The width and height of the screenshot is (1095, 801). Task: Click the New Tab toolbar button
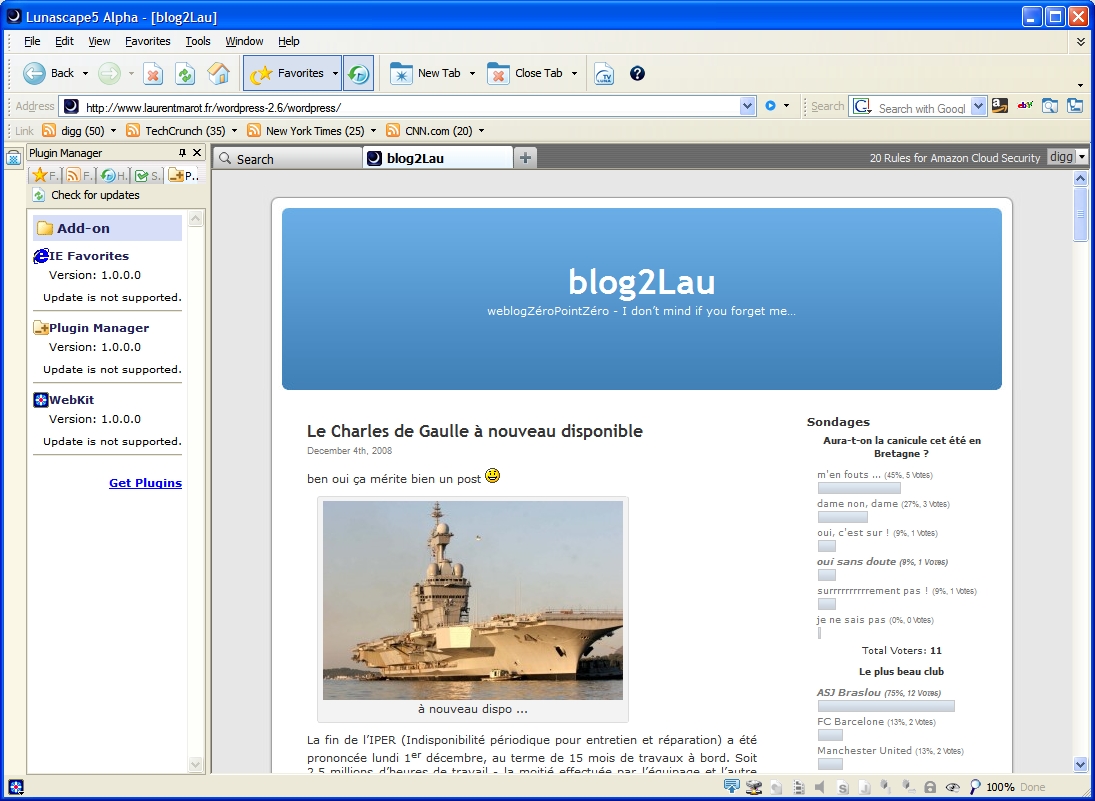[x=425, y=73]
